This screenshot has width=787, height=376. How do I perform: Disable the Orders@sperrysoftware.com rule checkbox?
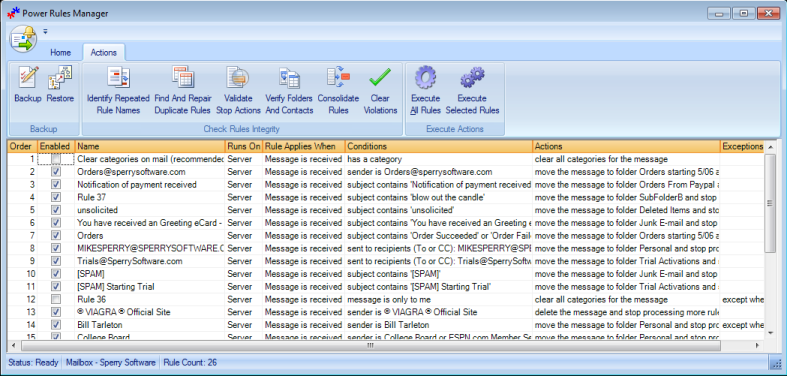click(56, 172)
